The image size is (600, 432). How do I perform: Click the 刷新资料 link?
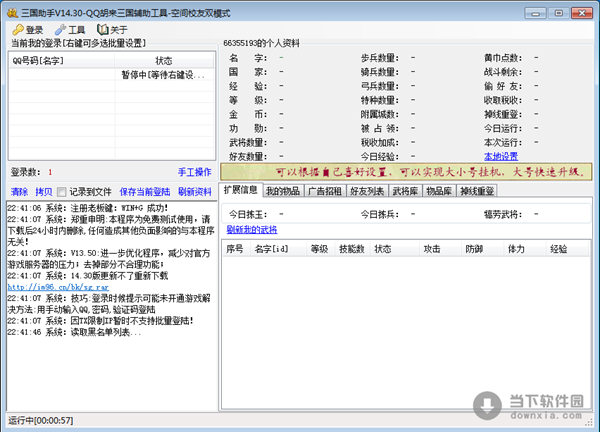point(195,192)
